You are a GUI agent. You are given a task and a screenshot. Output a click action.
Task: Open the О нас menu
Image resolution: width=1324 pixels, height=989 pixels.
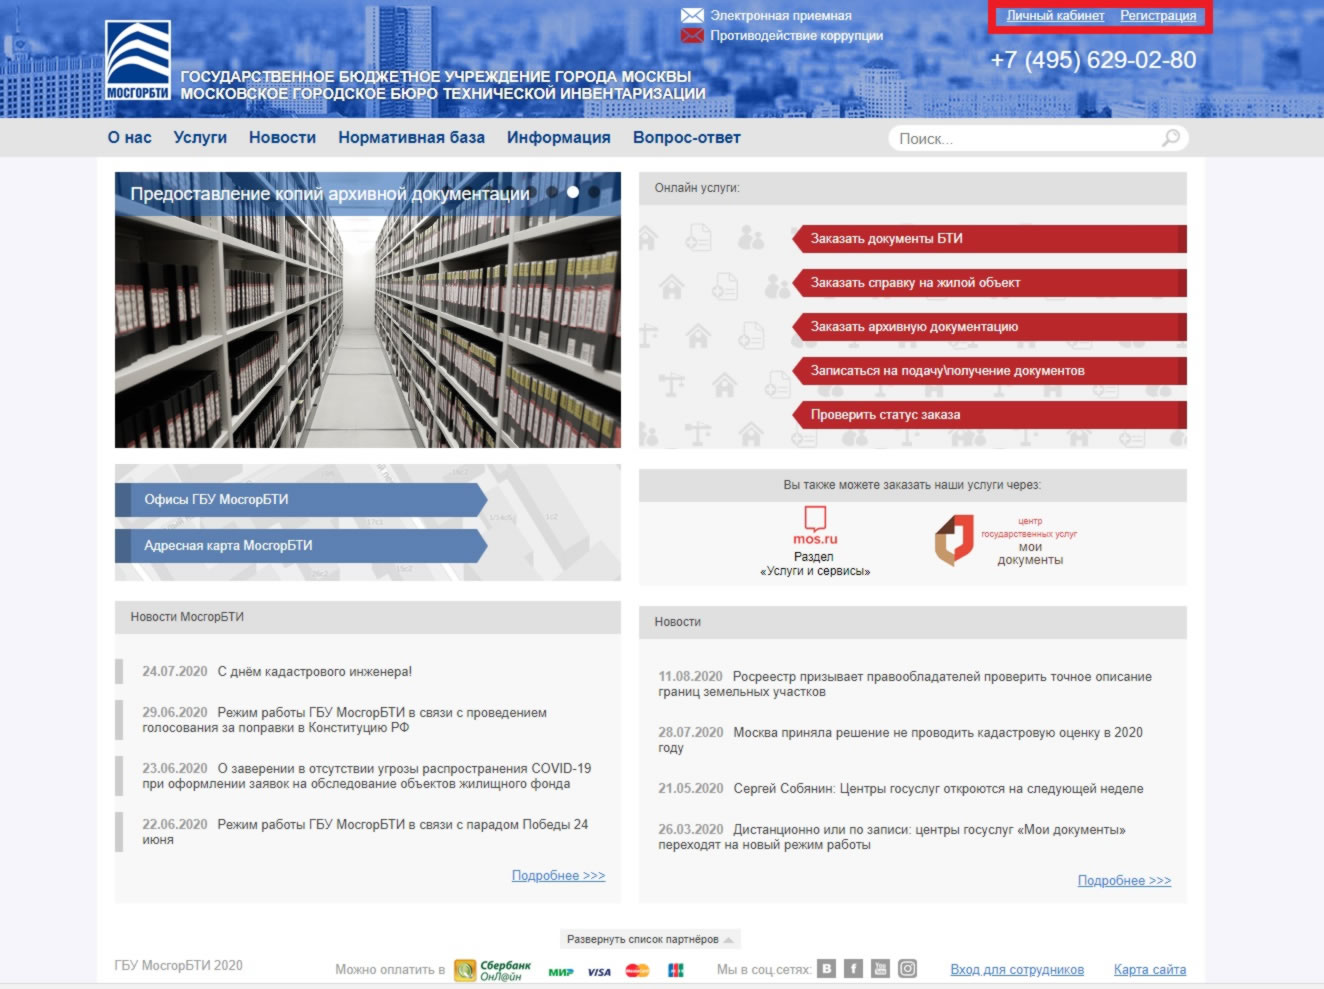[x=130, y=138]
